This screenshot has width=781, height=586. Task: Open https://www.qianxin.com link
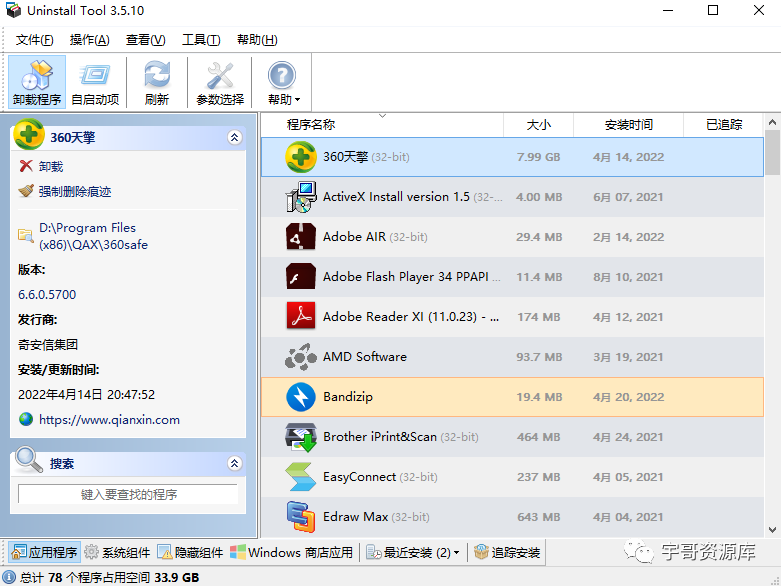click(x=109, y=420)
